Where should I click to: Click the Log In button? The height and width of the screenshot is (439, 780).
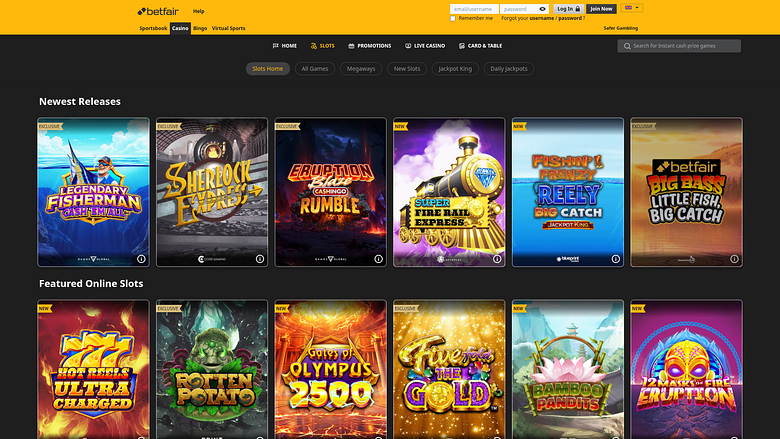click(x=569, y=9)
